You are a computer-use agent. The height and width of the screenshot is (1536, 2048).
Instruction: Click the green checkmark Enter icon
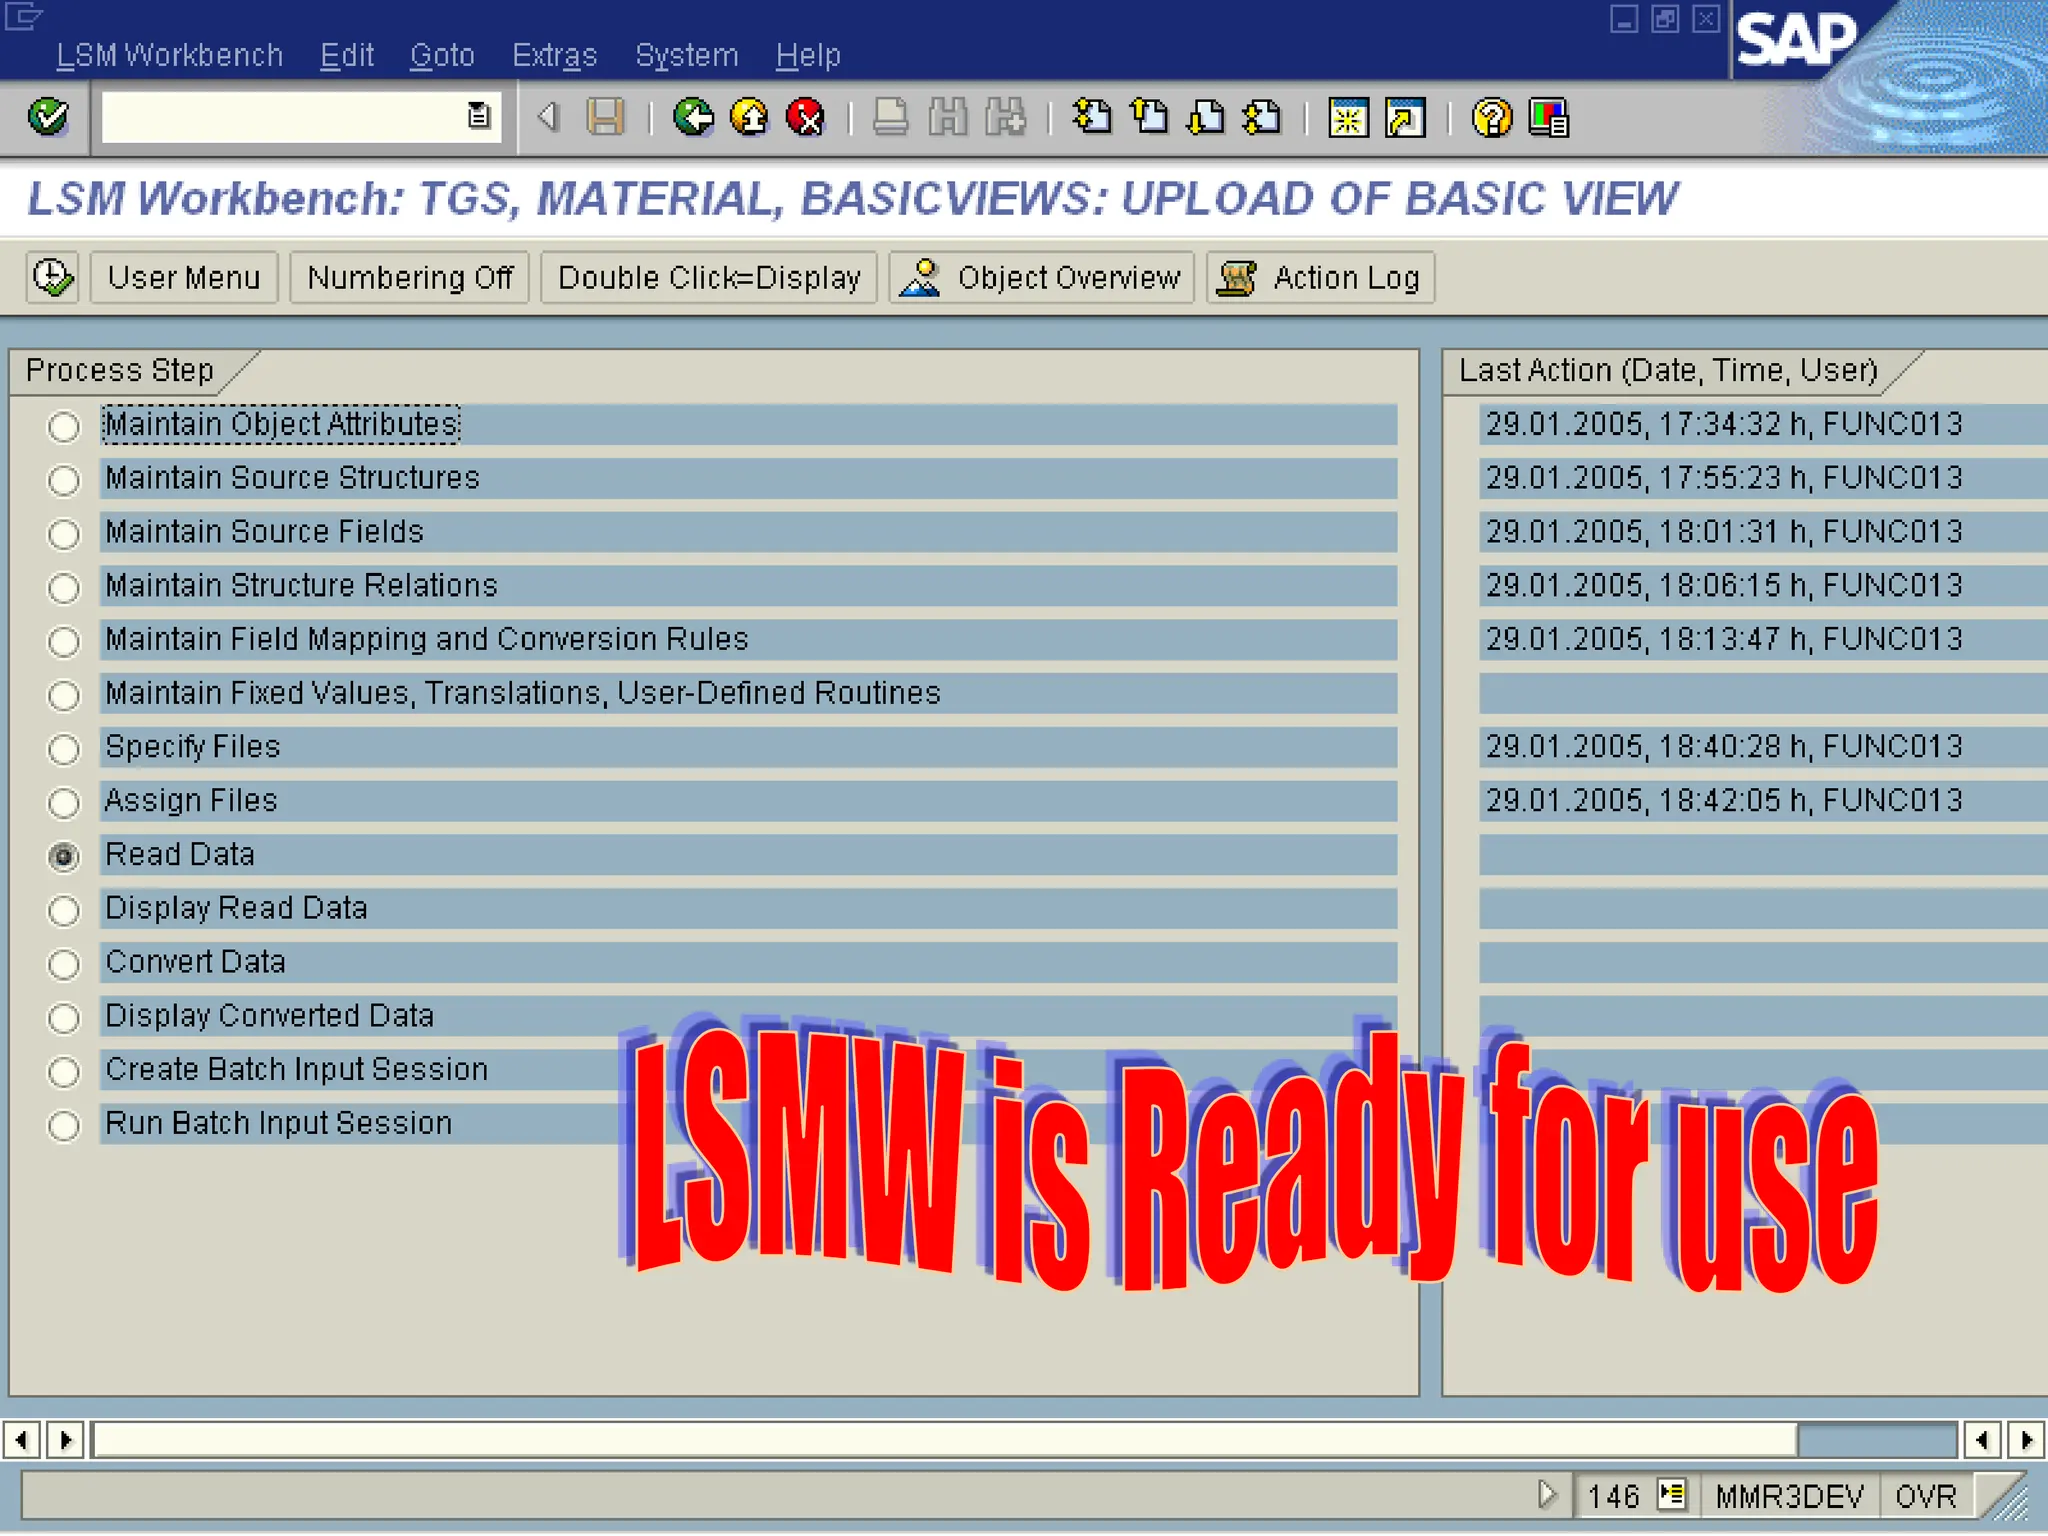(48, 118)
